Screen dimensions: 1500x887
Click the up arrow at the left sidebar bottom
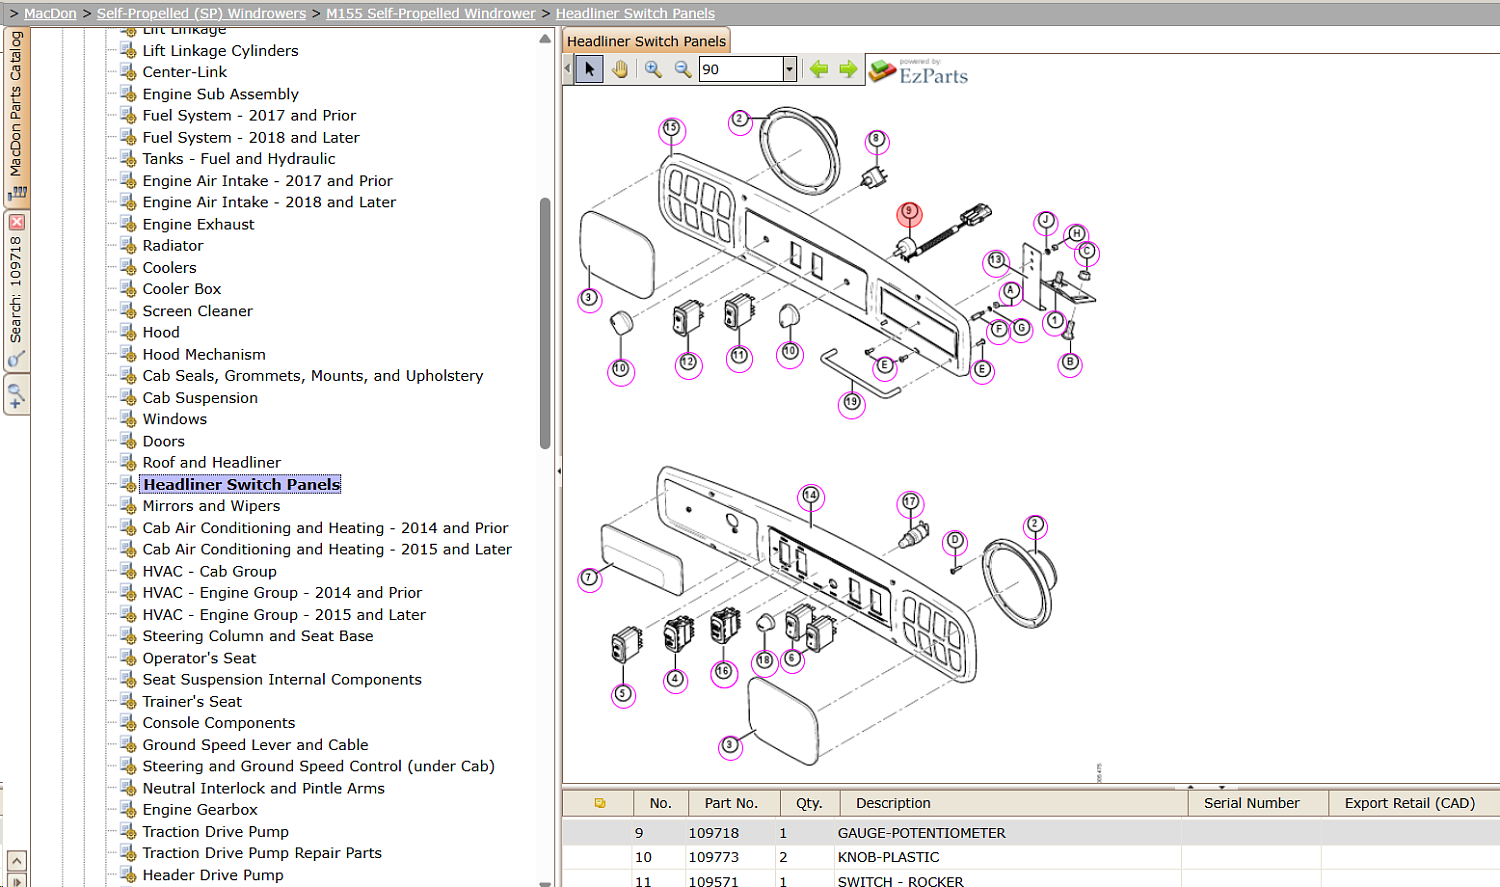click(16, 861)
